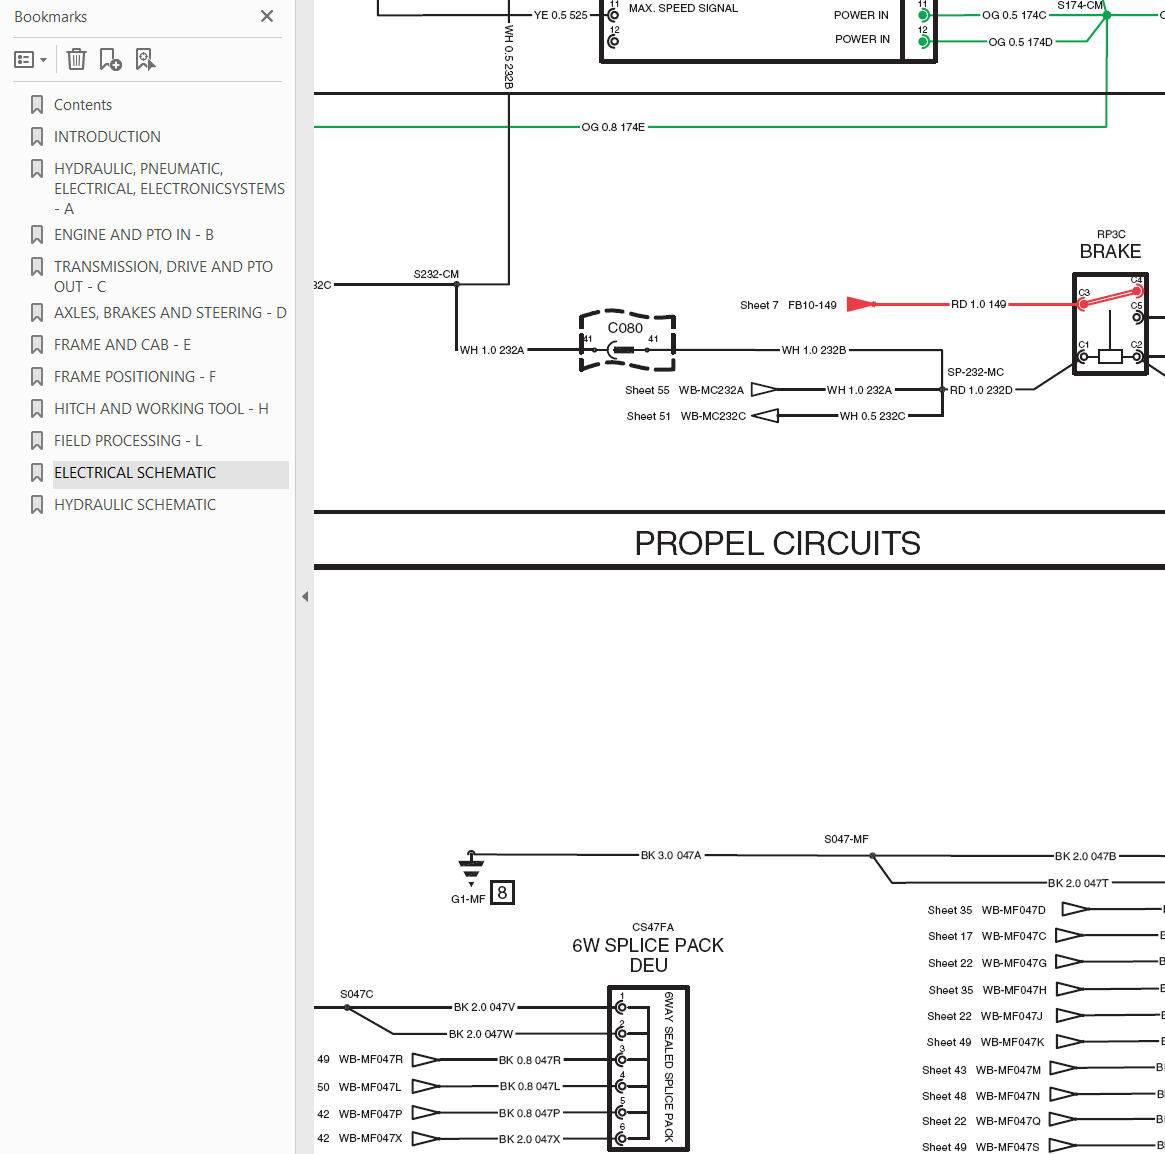Click the Sheet 48 WB-MF047N reference

tap(981, 1095)
